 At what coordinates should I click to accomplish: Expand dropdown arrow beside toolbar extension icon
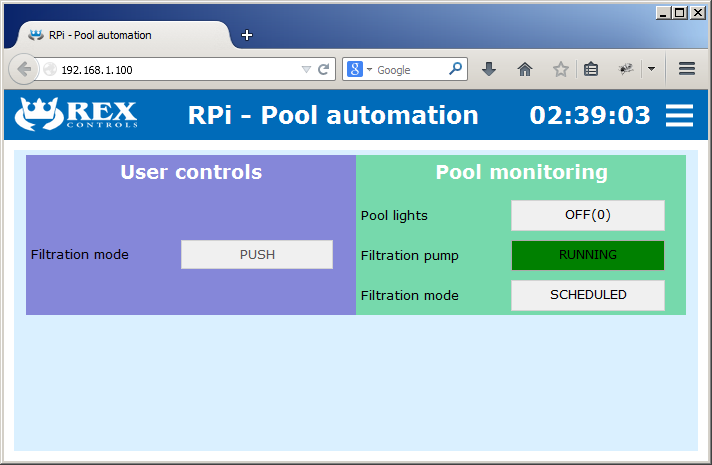[651, 69]
